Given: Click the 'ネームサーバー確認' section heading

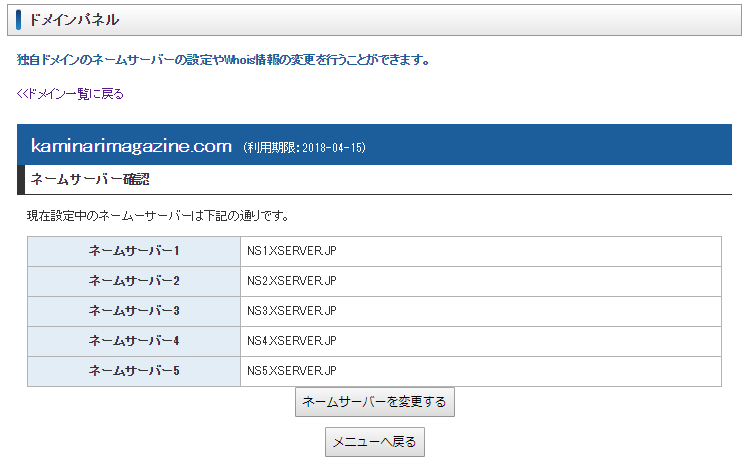Looking at the screenshot, I should pyautogui.click(x=90, y=180).
